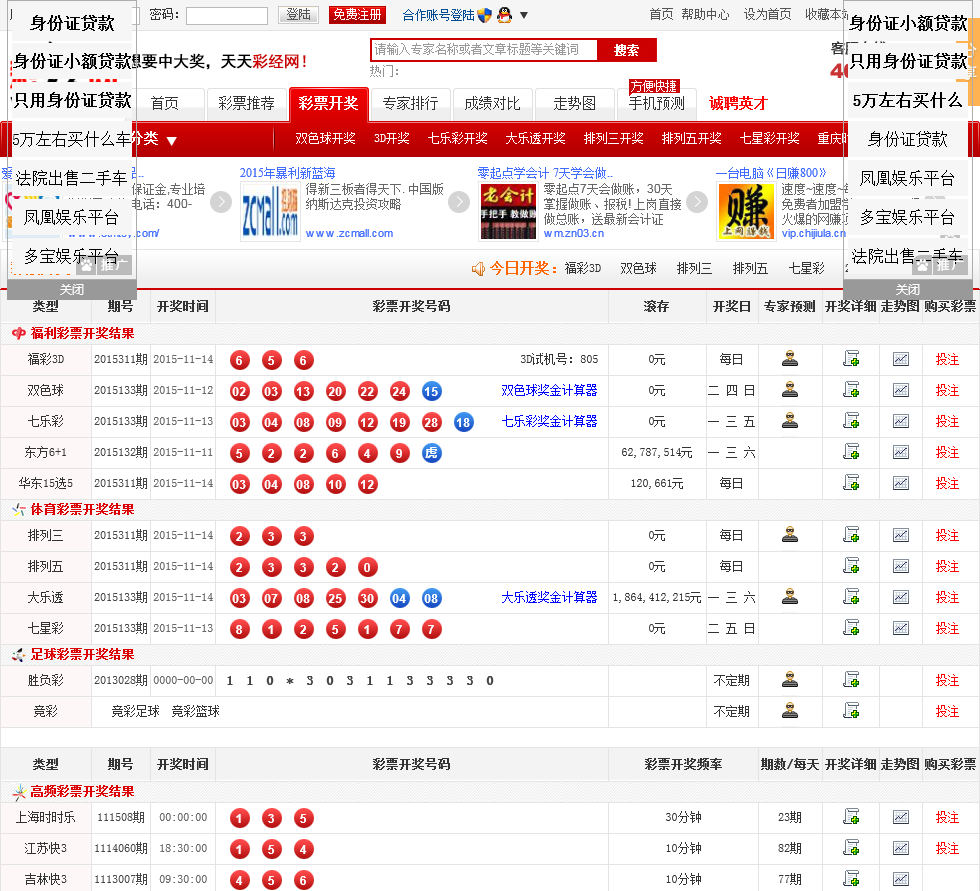Expand the partner account login dropdown arrow
980x891 pixels.
pos(524,15)
